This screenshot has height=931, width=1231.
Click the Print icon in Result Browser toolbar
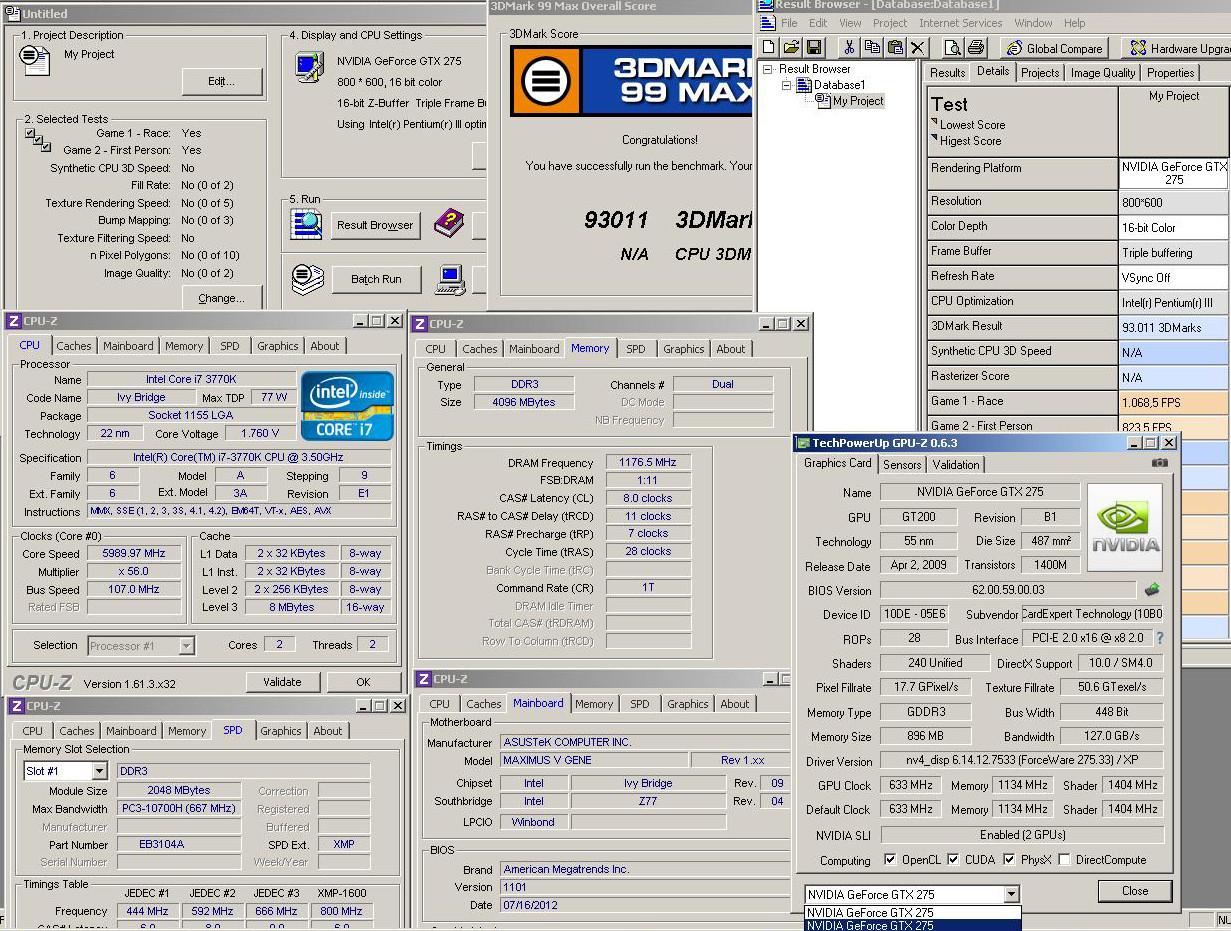[976, 47]
